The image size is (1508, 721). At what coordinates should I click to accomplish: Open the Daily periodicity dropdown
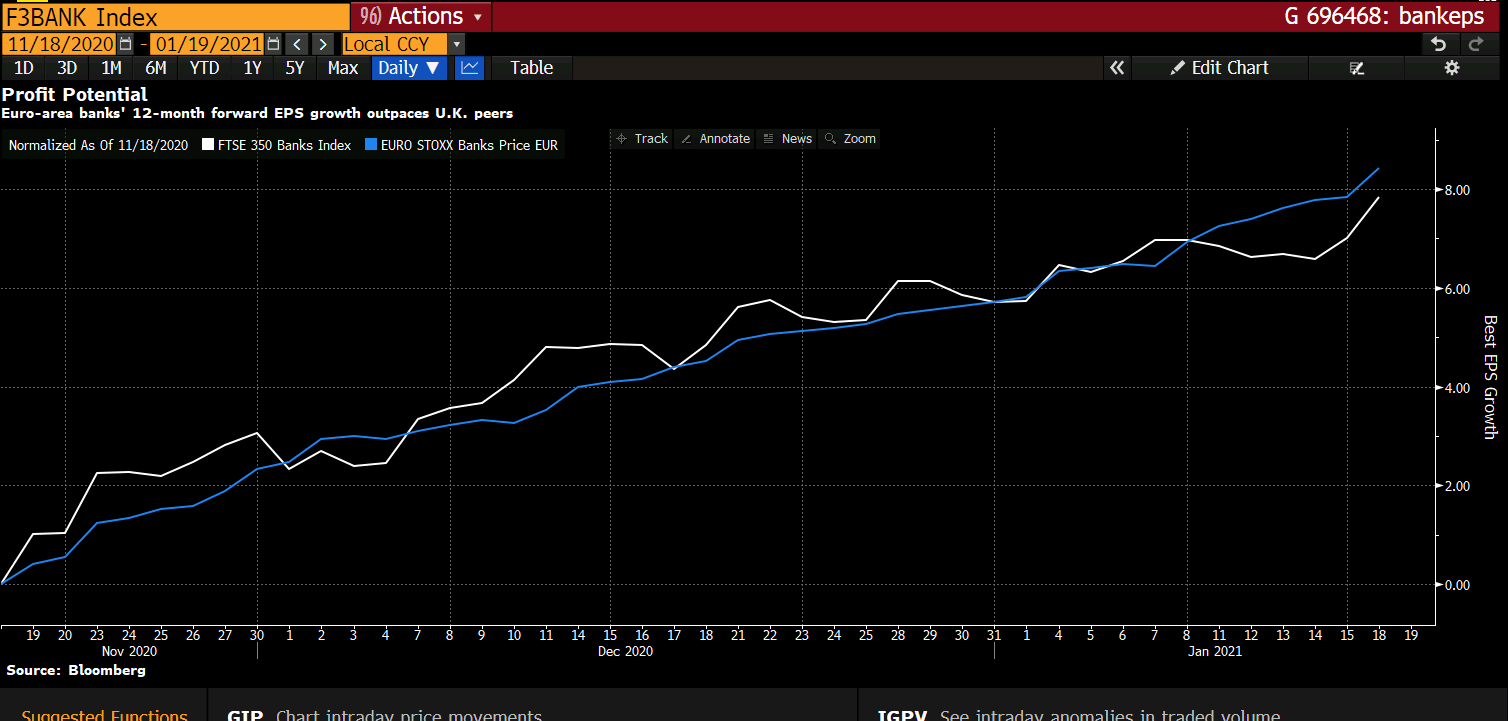tap(409, 68)
